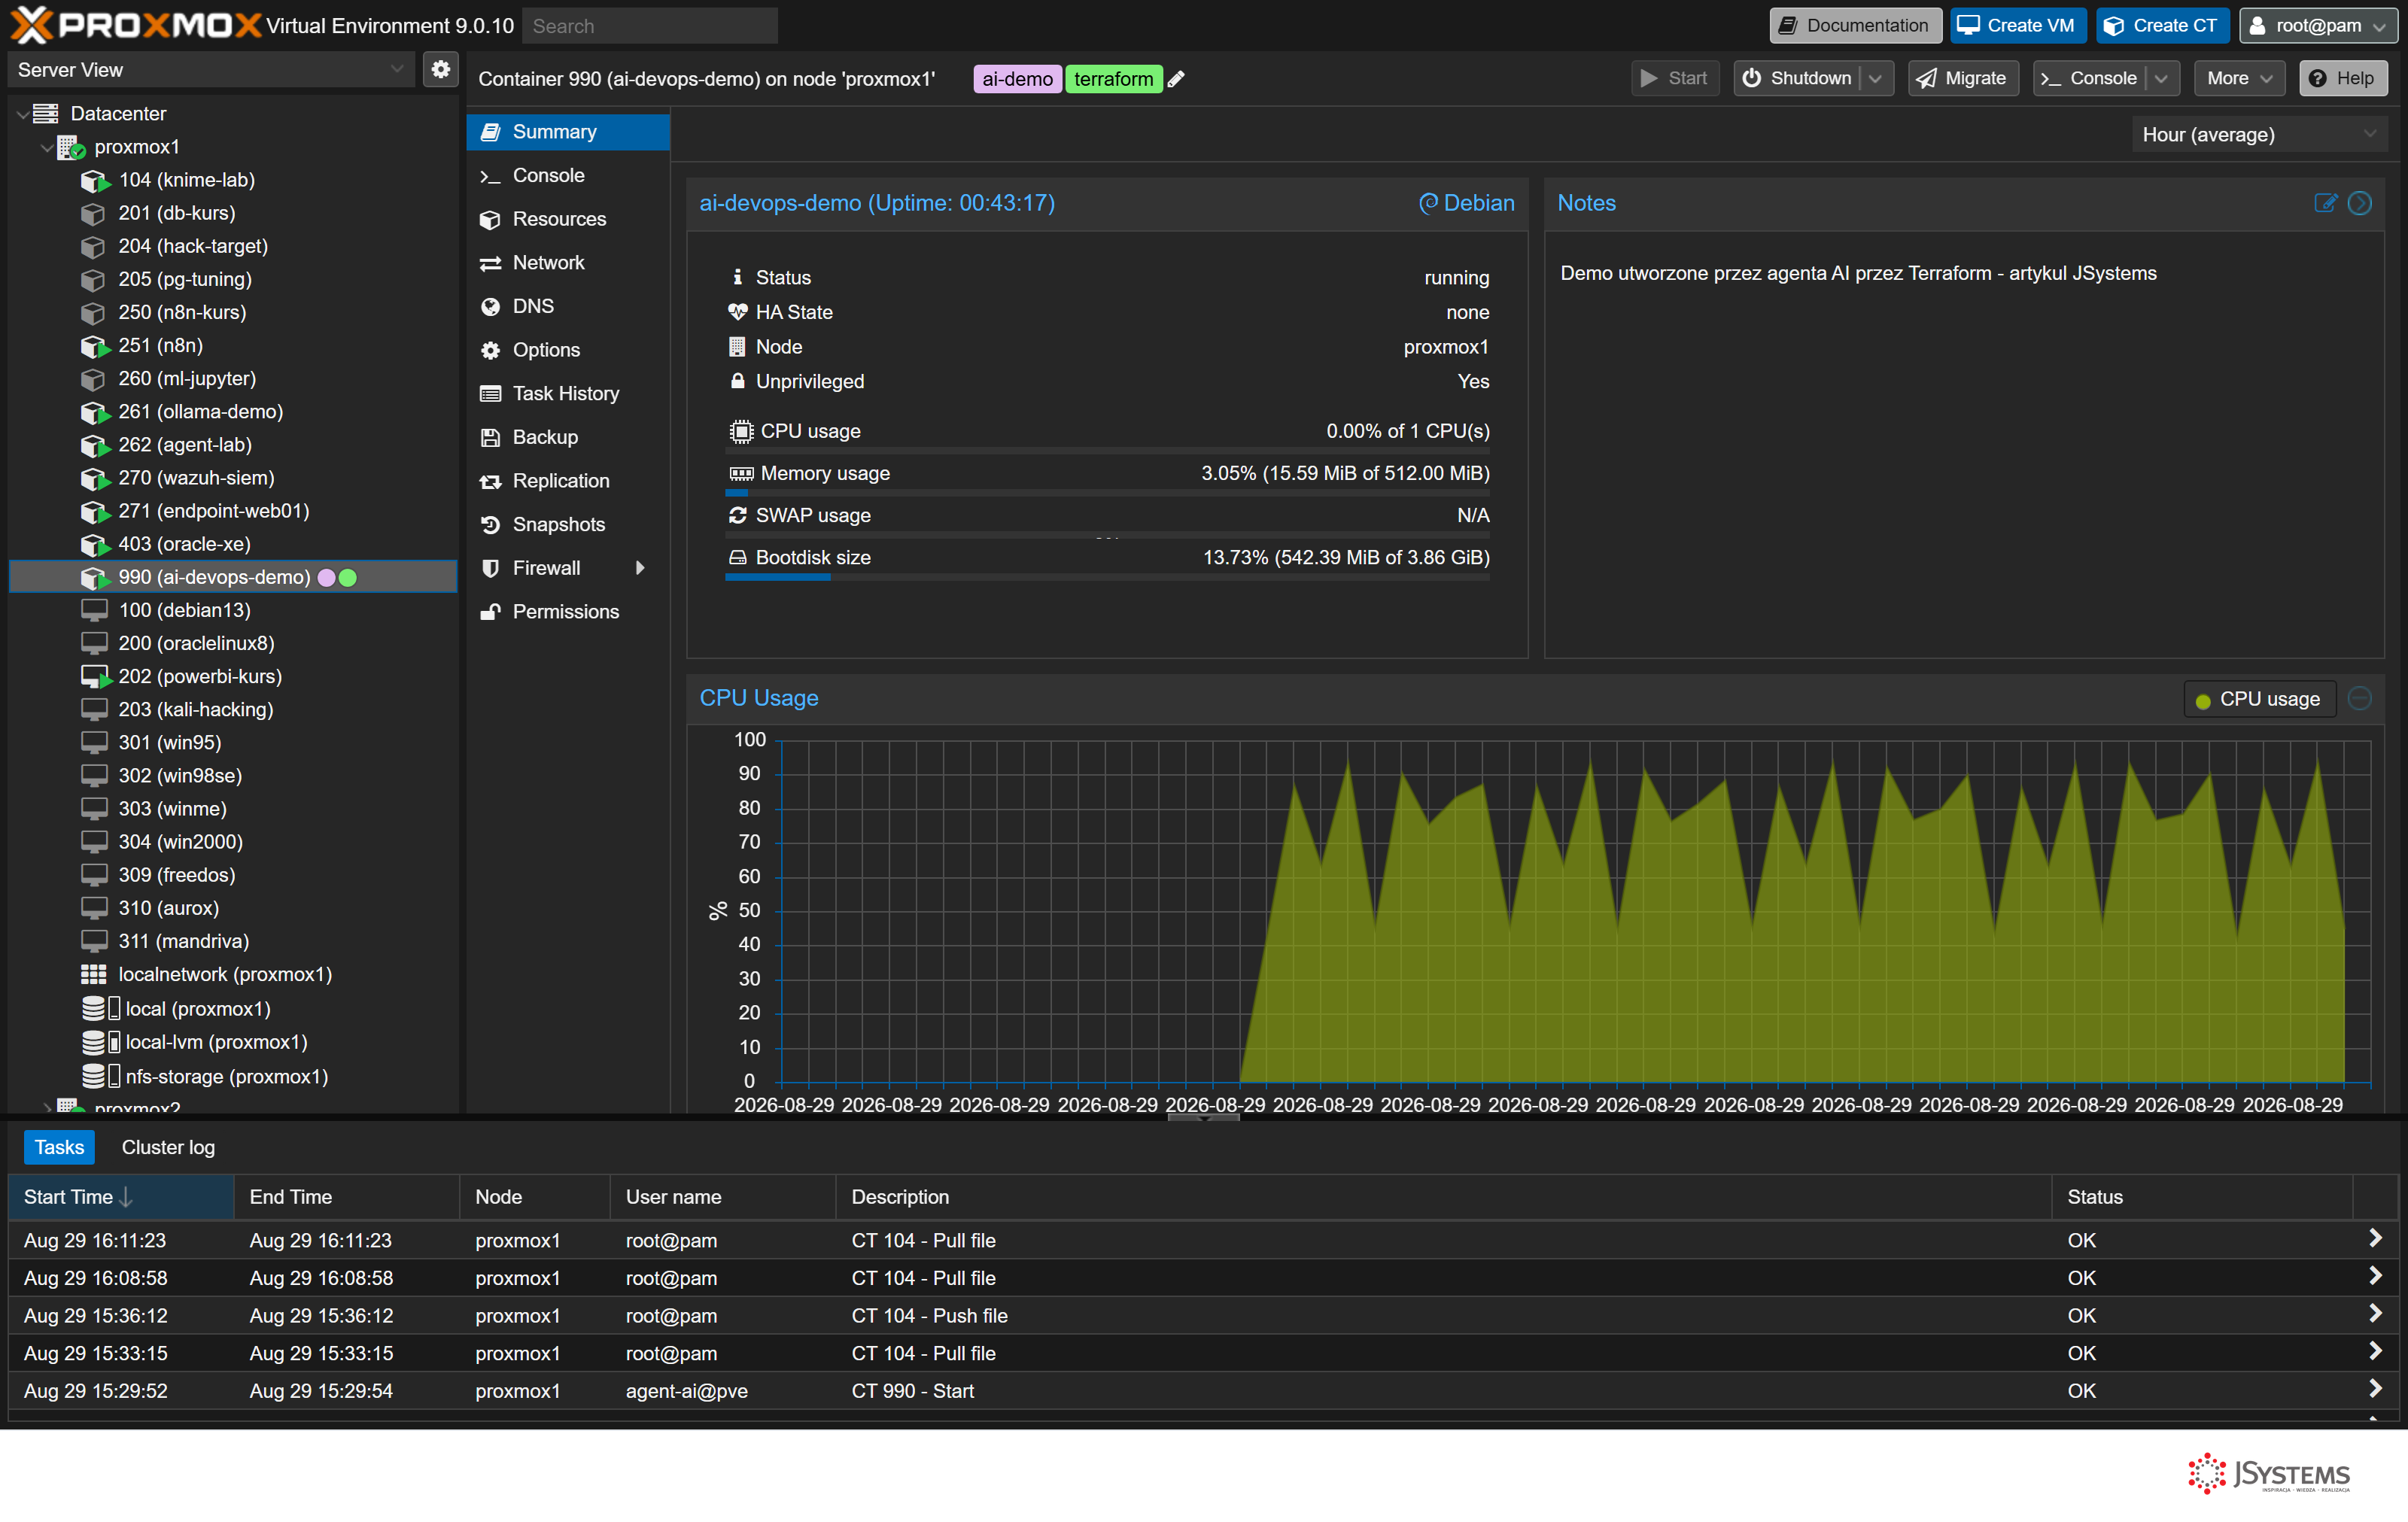The height and width of the screenshot is (1522, 2408).
Task: Open container Options
Action: click(x=567, y=350)
